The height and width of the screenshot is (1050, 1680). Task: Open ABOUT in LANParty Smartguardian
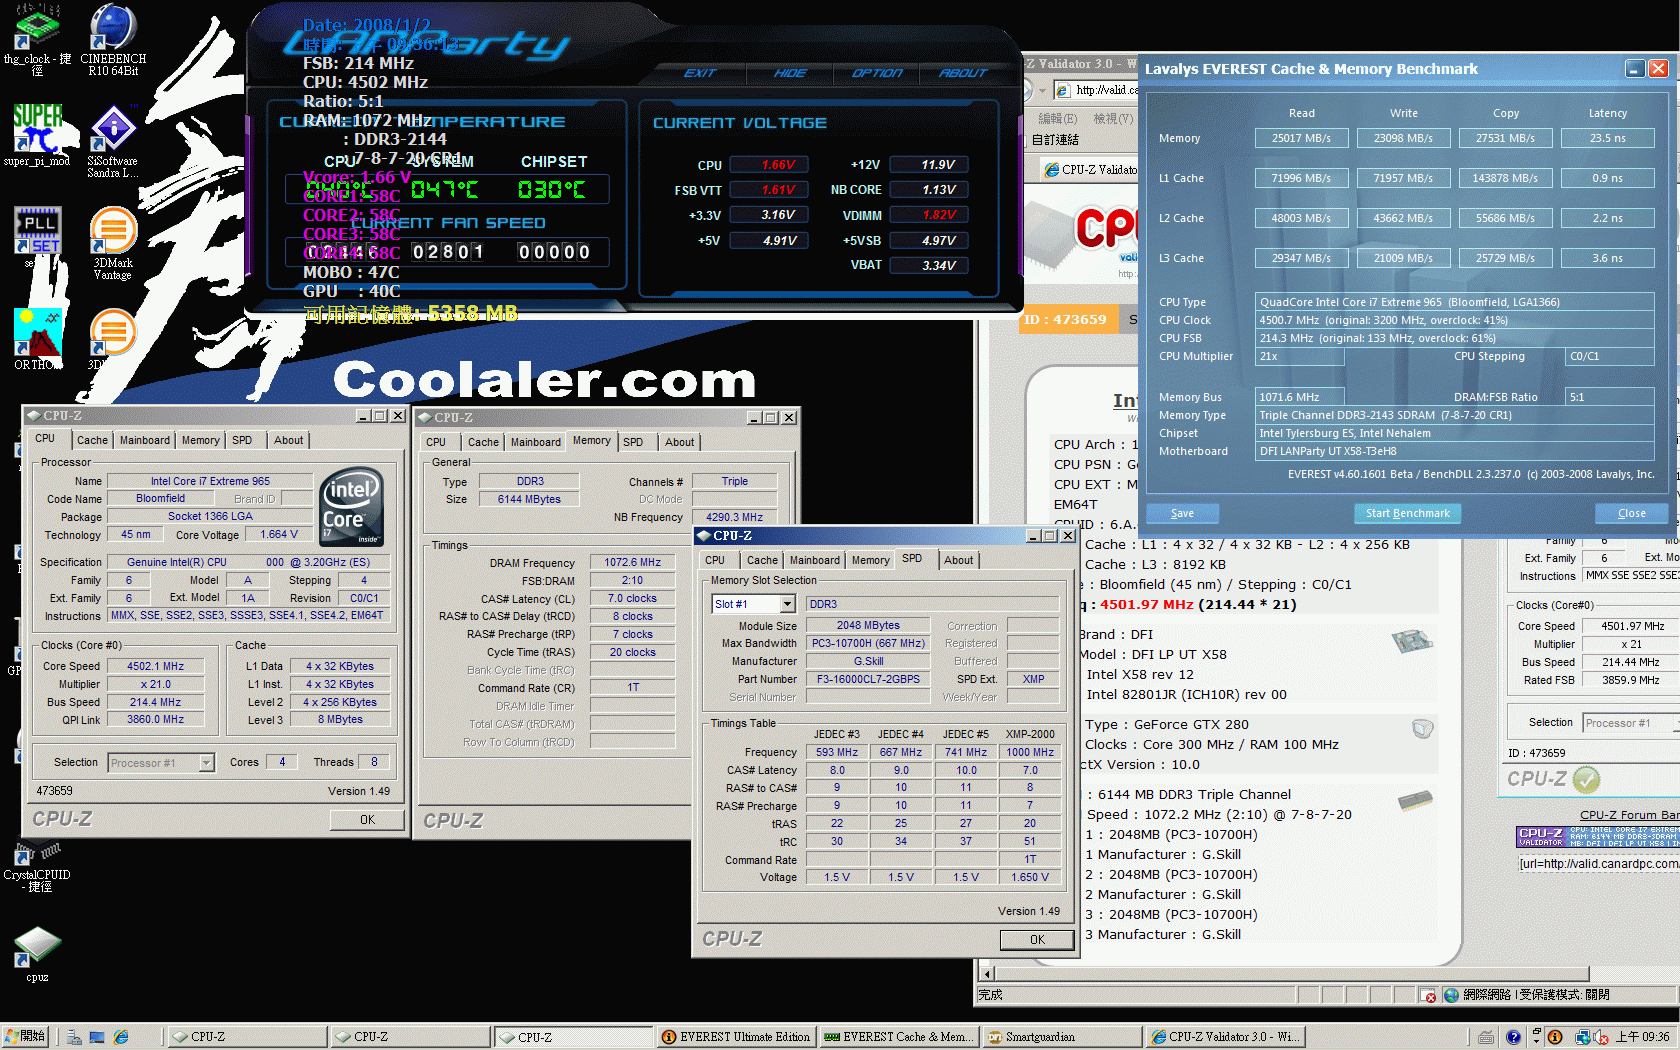click(x=964, y=73)
